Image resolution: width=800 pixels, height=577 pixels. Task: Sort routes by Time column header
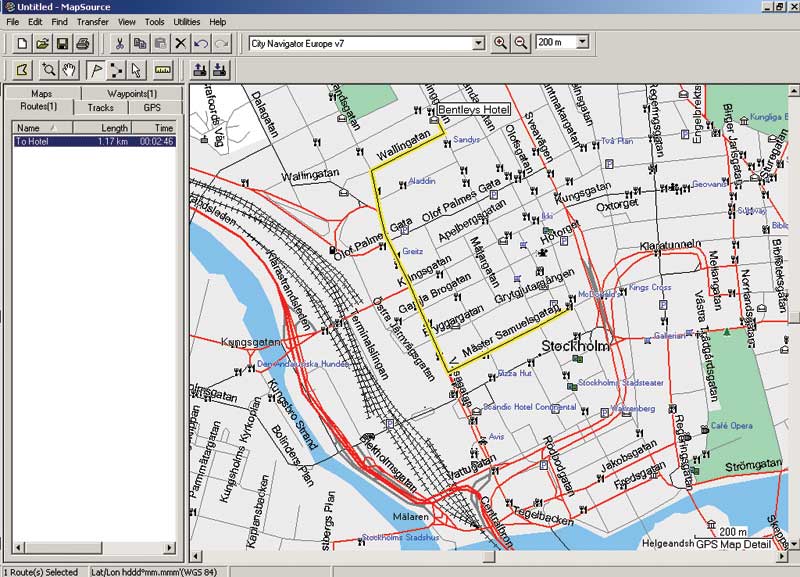[154, 128]
